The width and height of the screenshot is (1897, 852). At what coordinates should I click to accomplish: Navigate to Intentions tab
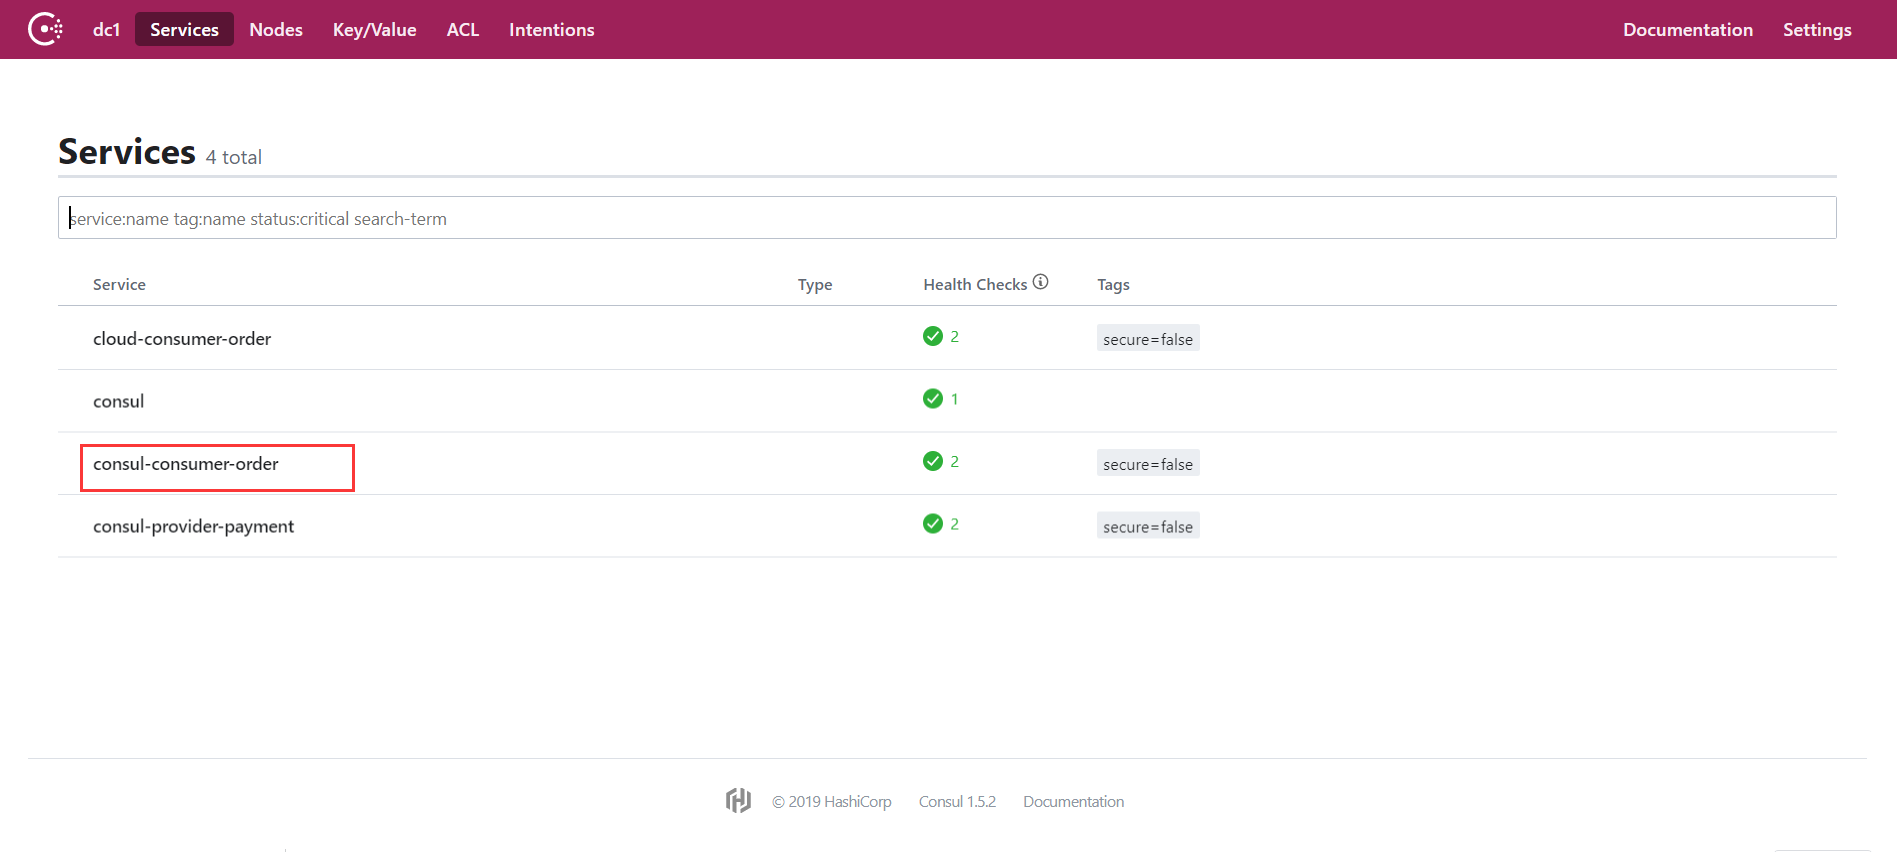pos(552,30)
